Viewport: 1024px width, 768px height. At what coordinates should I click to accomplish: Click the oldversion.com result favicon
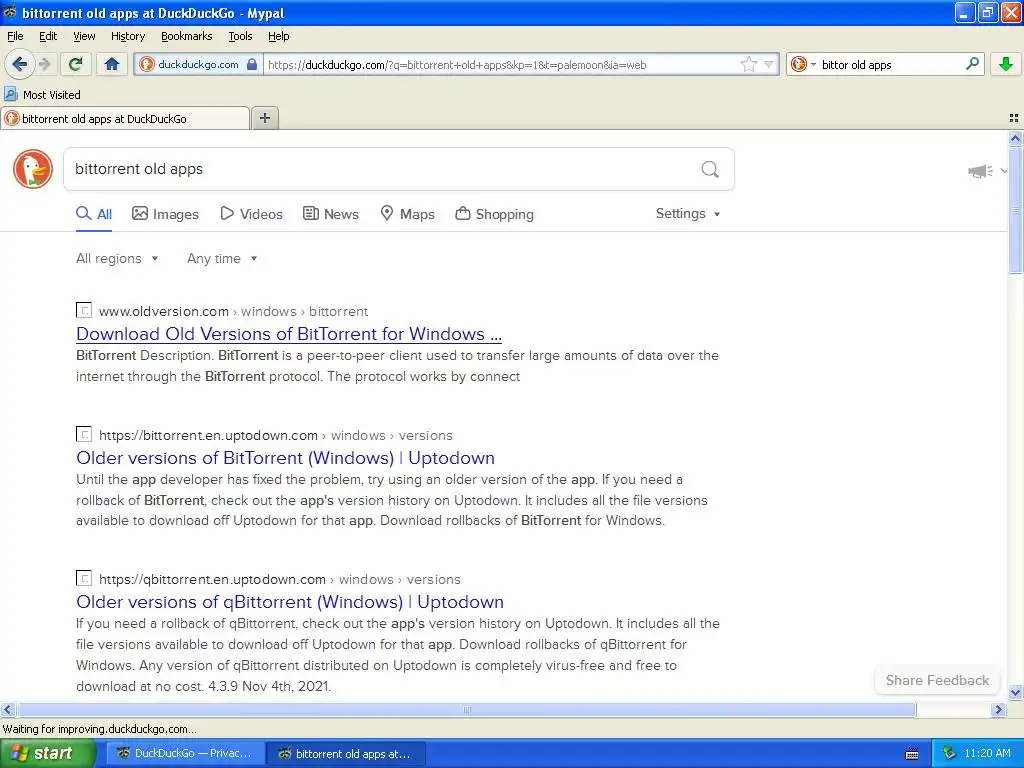point(84,310)
